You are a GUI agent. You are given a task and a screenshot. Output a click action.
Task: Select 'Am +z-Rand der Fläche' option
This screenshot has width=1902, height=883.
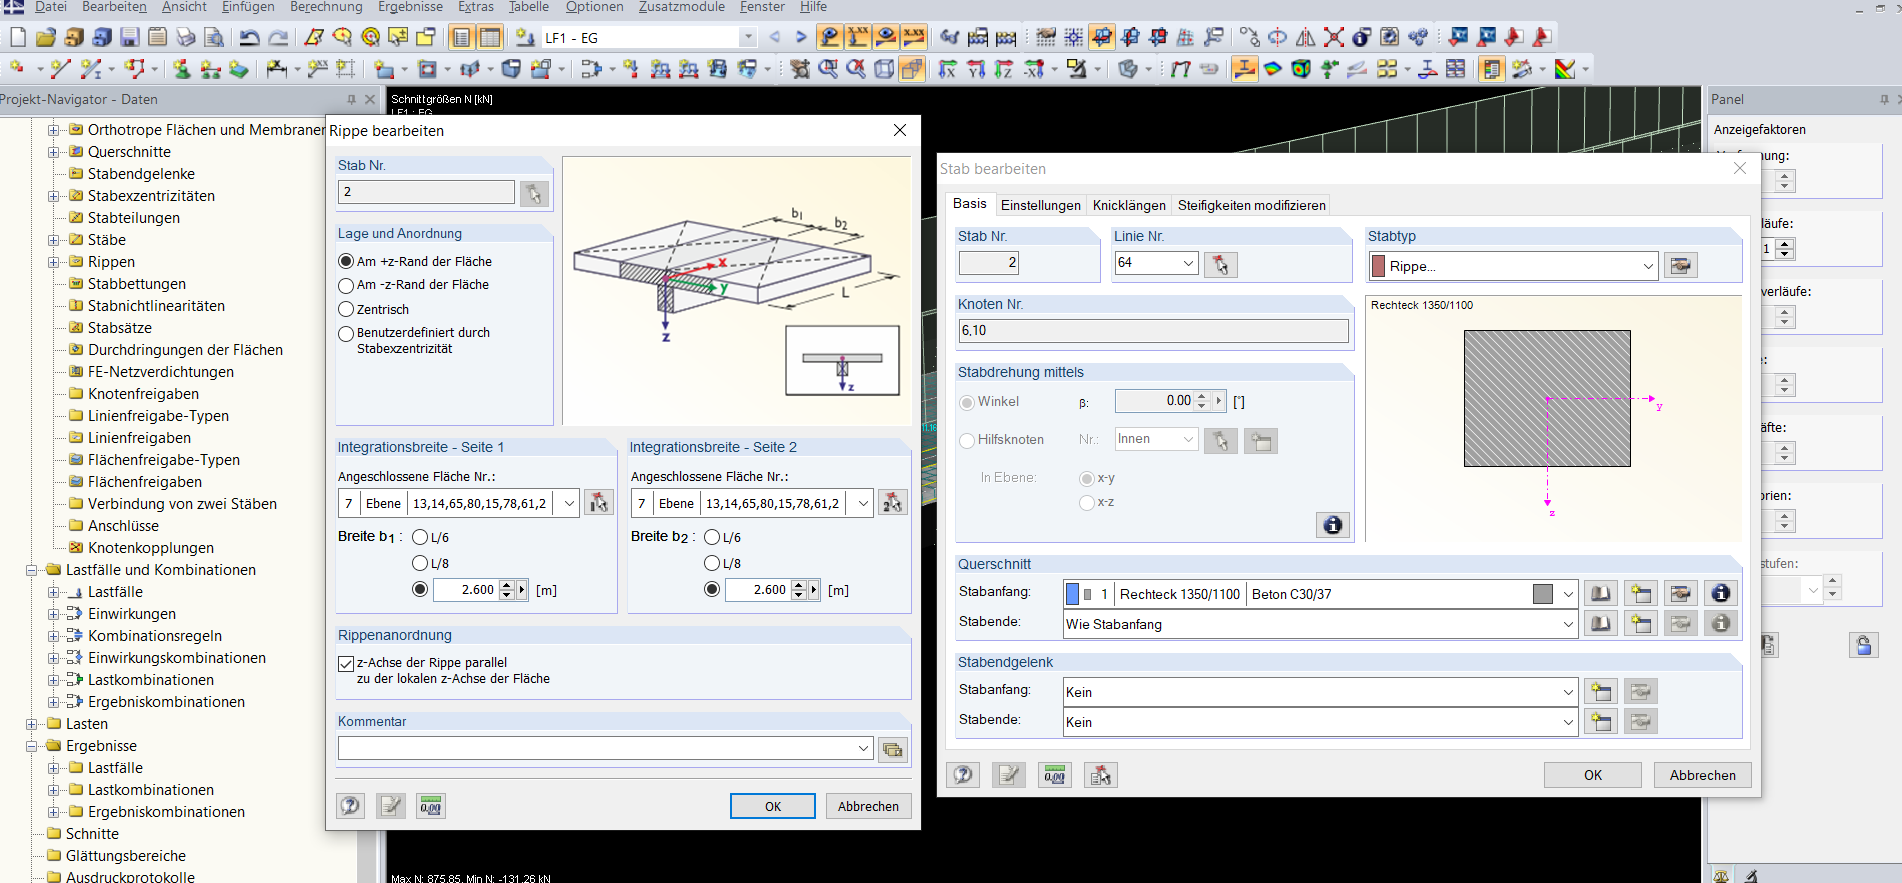(346, 262)
